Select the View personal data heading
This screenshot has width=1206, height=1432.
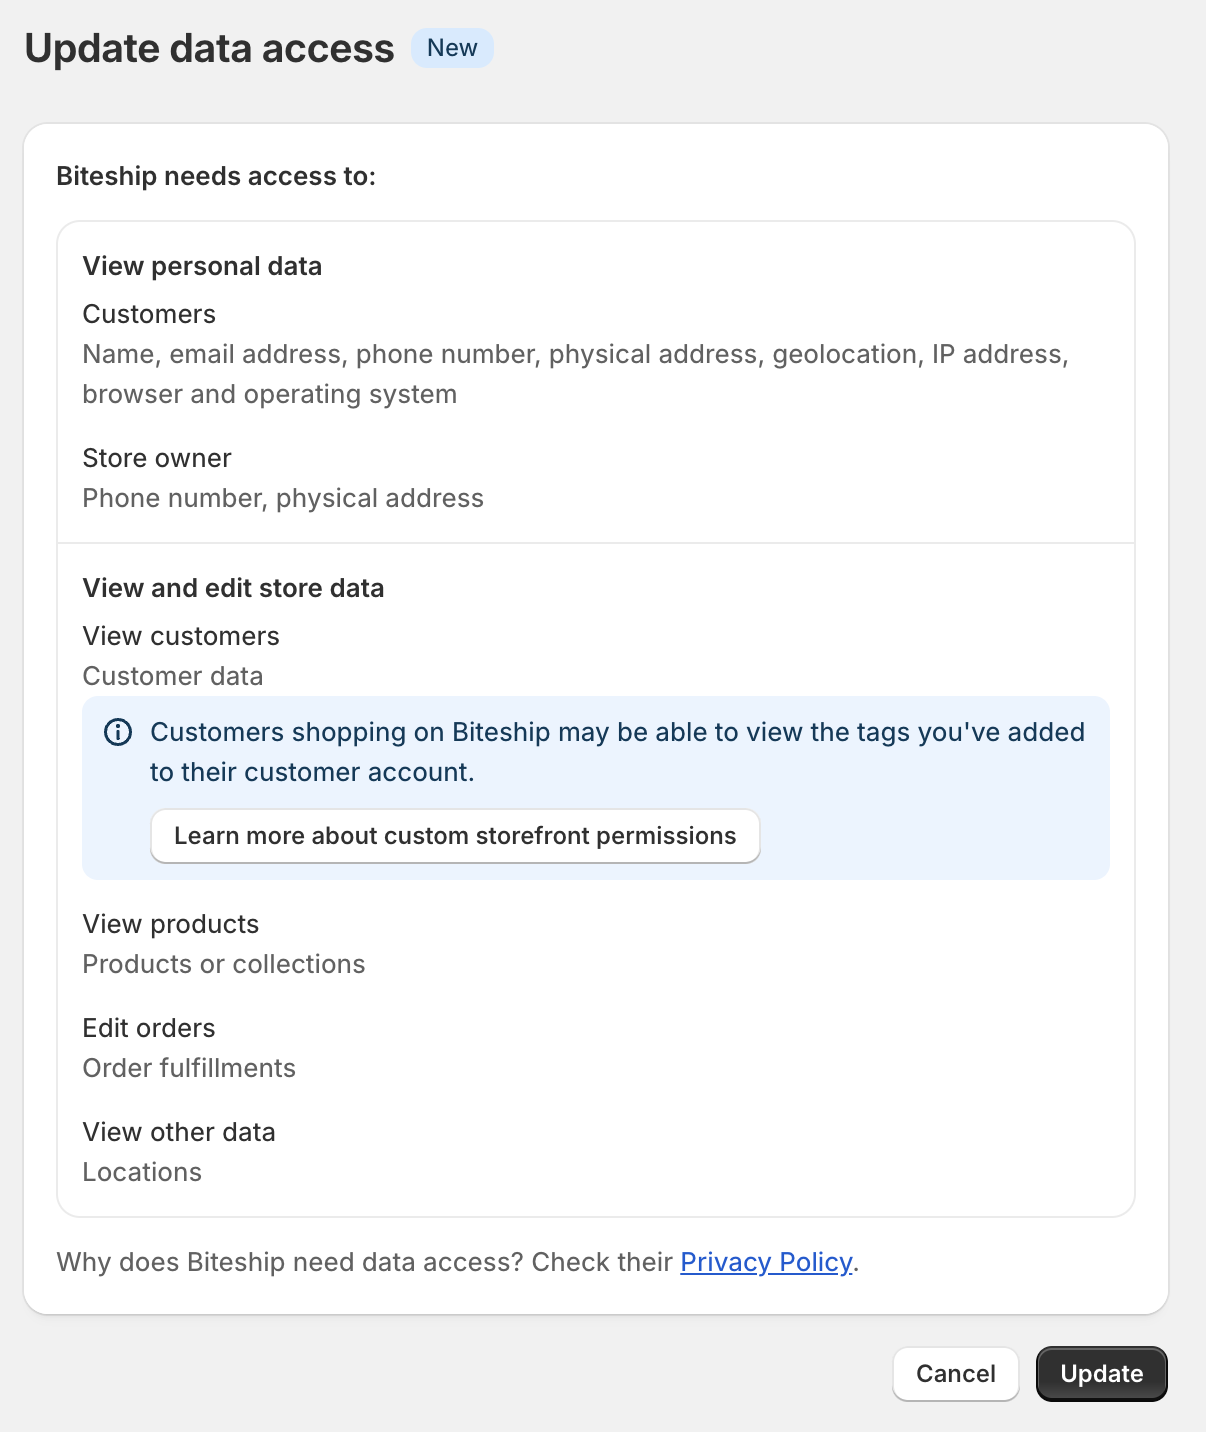click(202, 266)
